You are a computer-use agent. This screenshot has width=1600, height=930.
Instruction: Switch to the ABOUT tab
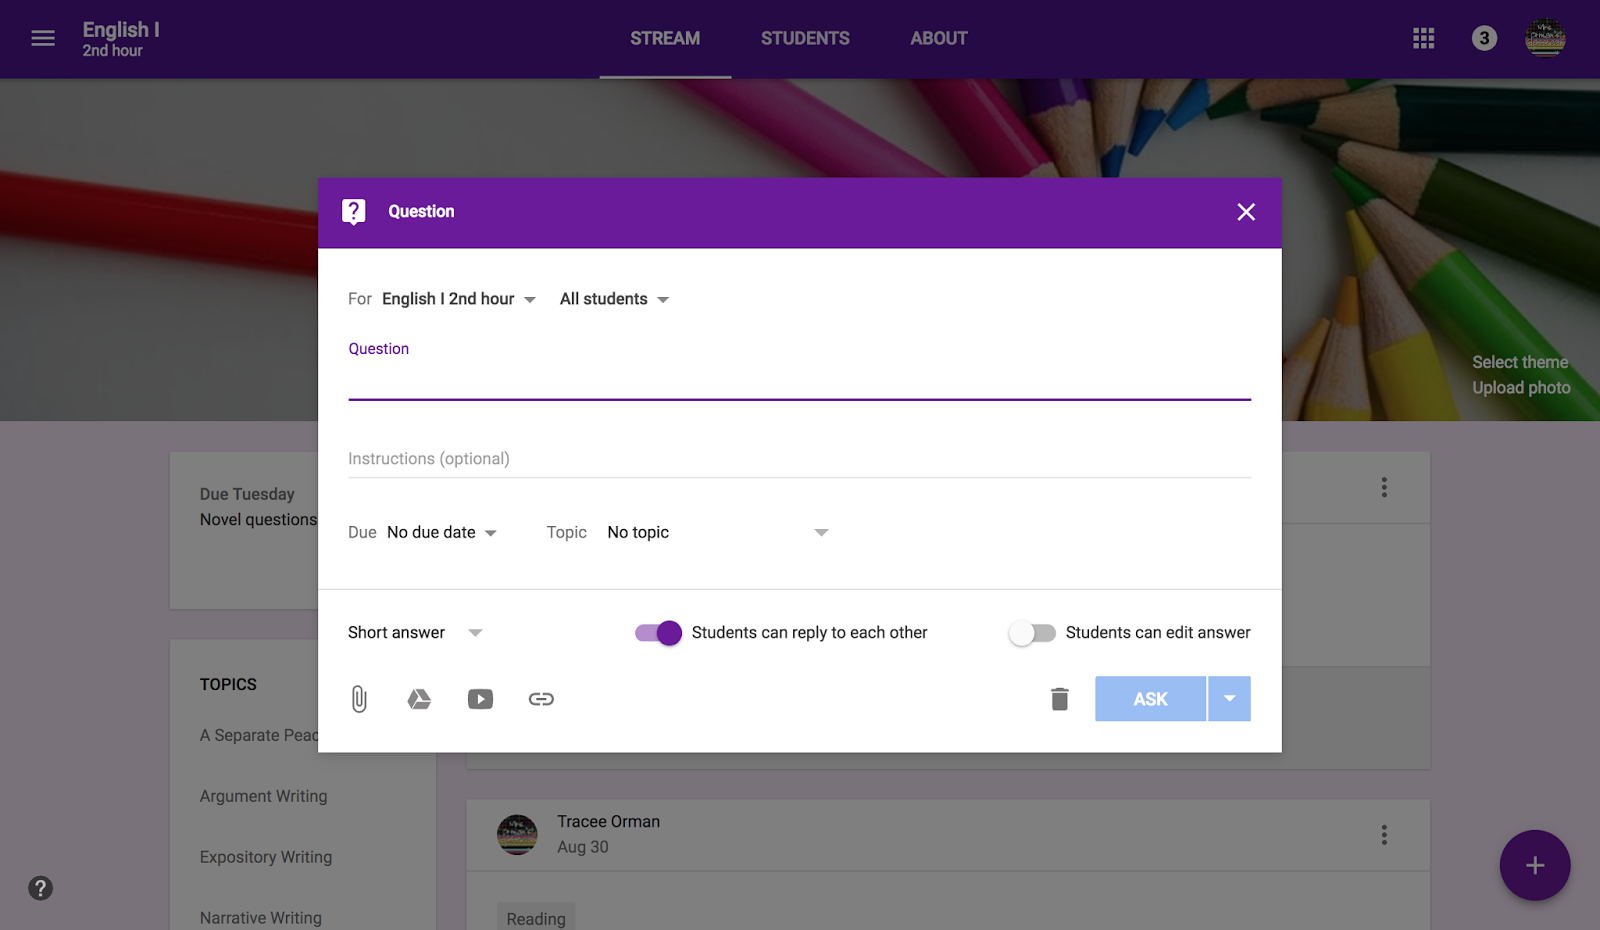(938, 38)
